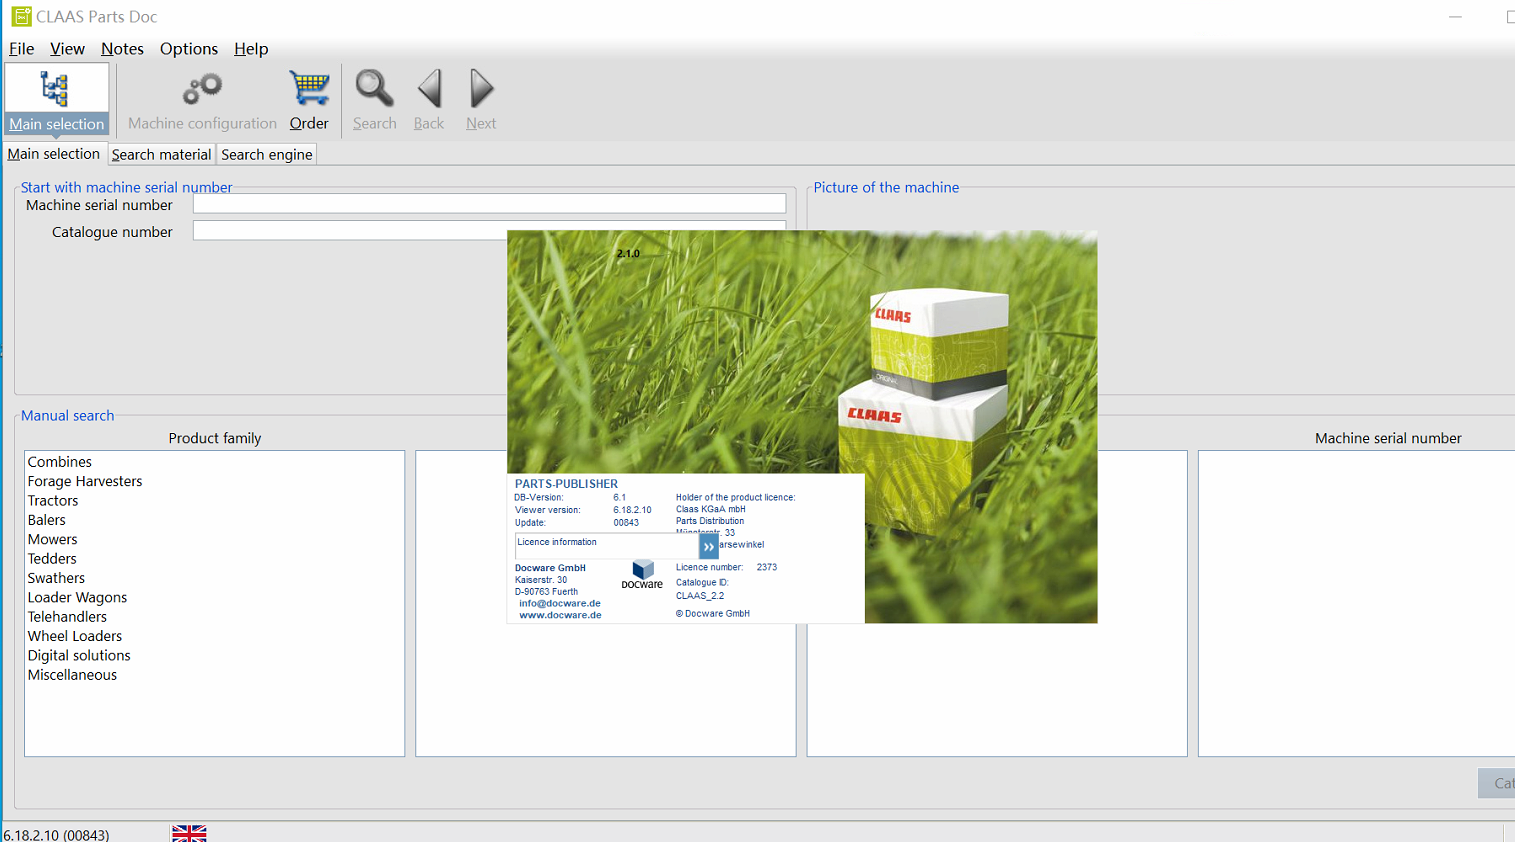Click the Search magnifier toolbar icon

[x=375, y=89]
